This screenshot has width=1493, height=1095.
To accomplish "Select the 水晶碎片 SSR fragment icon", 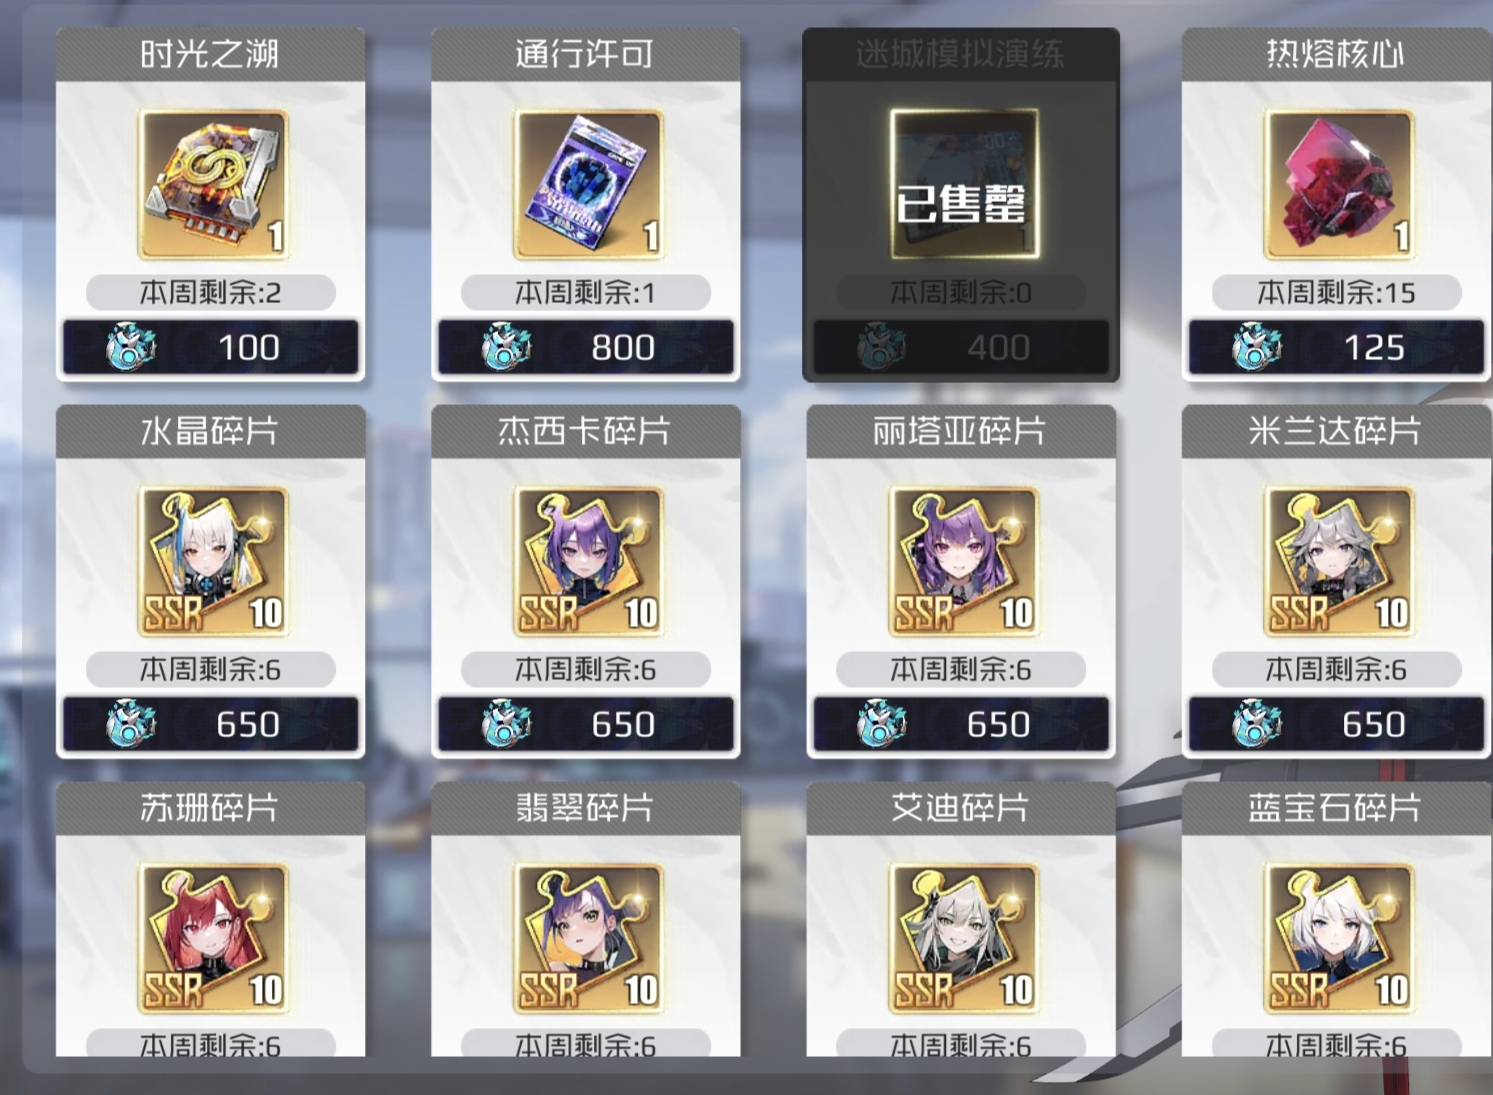I will pyautogui.click(x=212, y=562).
